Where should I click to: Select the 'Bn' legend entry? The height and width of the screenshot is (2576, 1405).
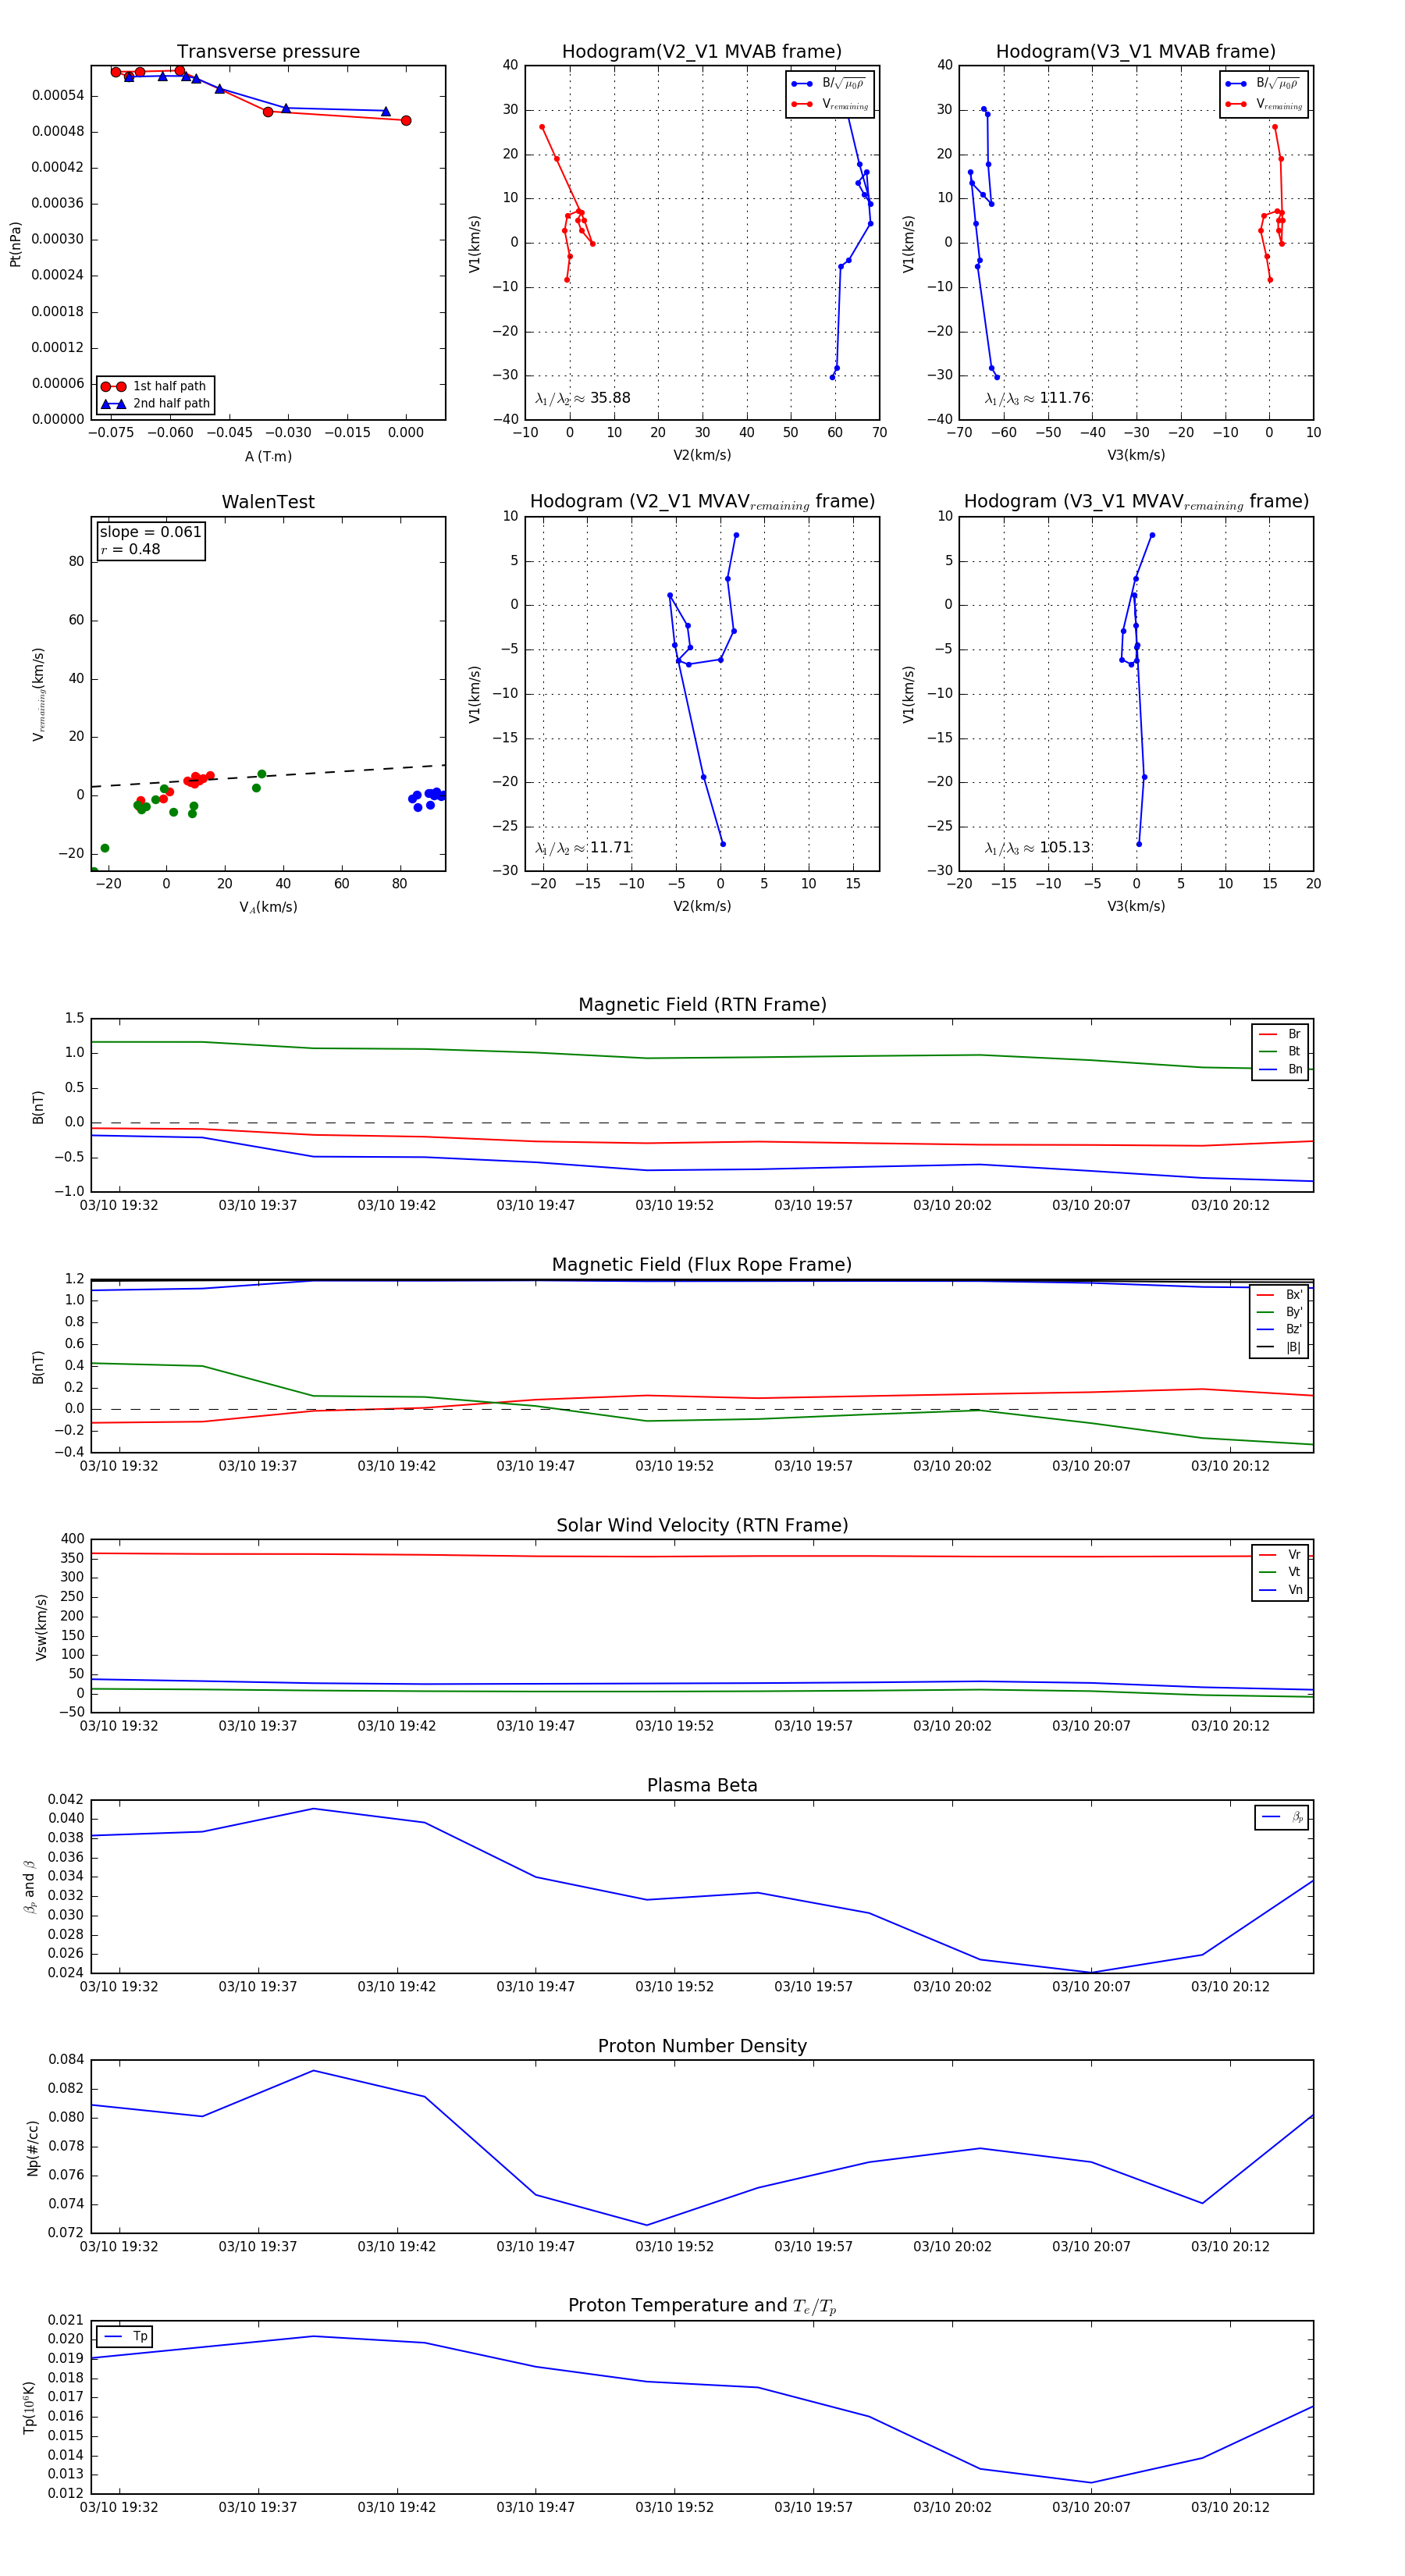[1280, 1069]
